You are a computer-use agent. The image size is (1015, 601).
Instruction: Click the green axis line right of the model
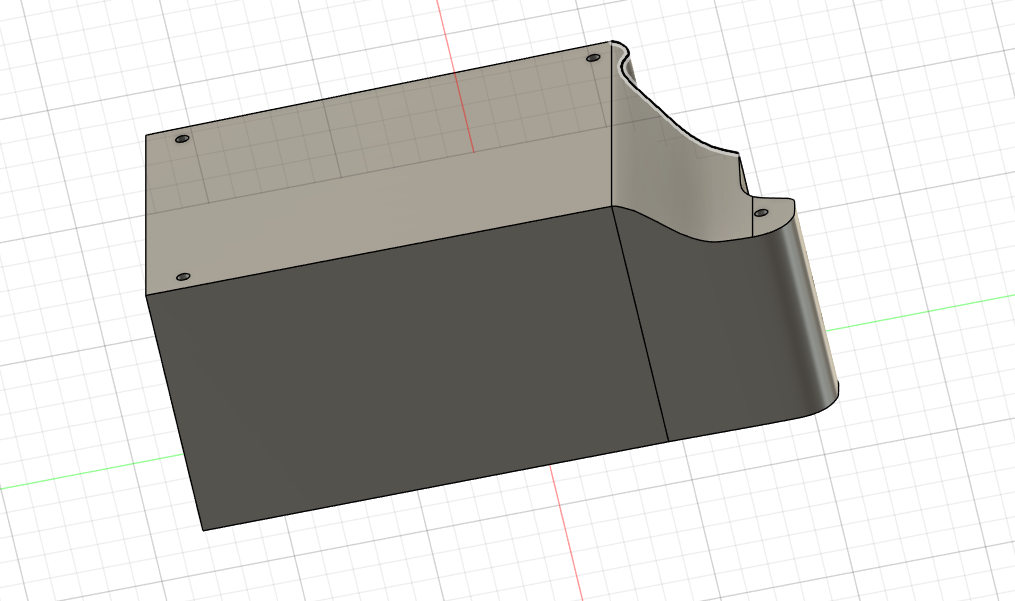pyautogui.click(x=920, y=315)
